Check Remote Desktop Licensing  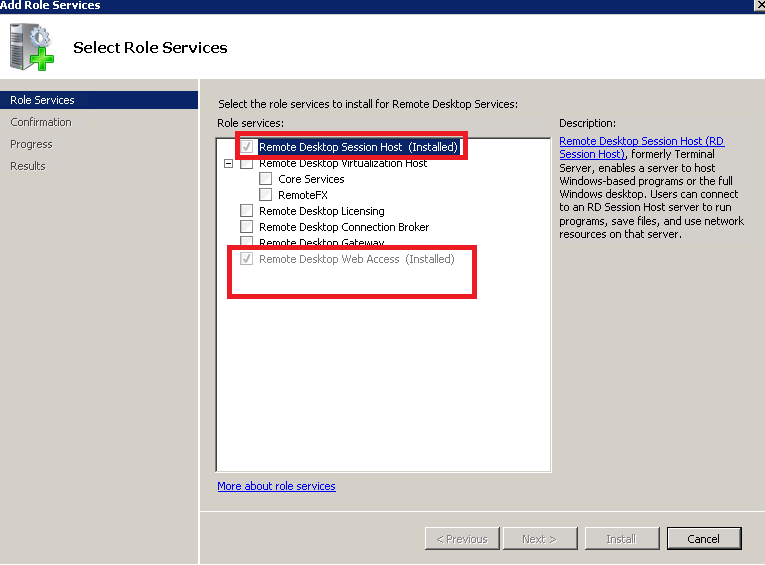(247, 211)
